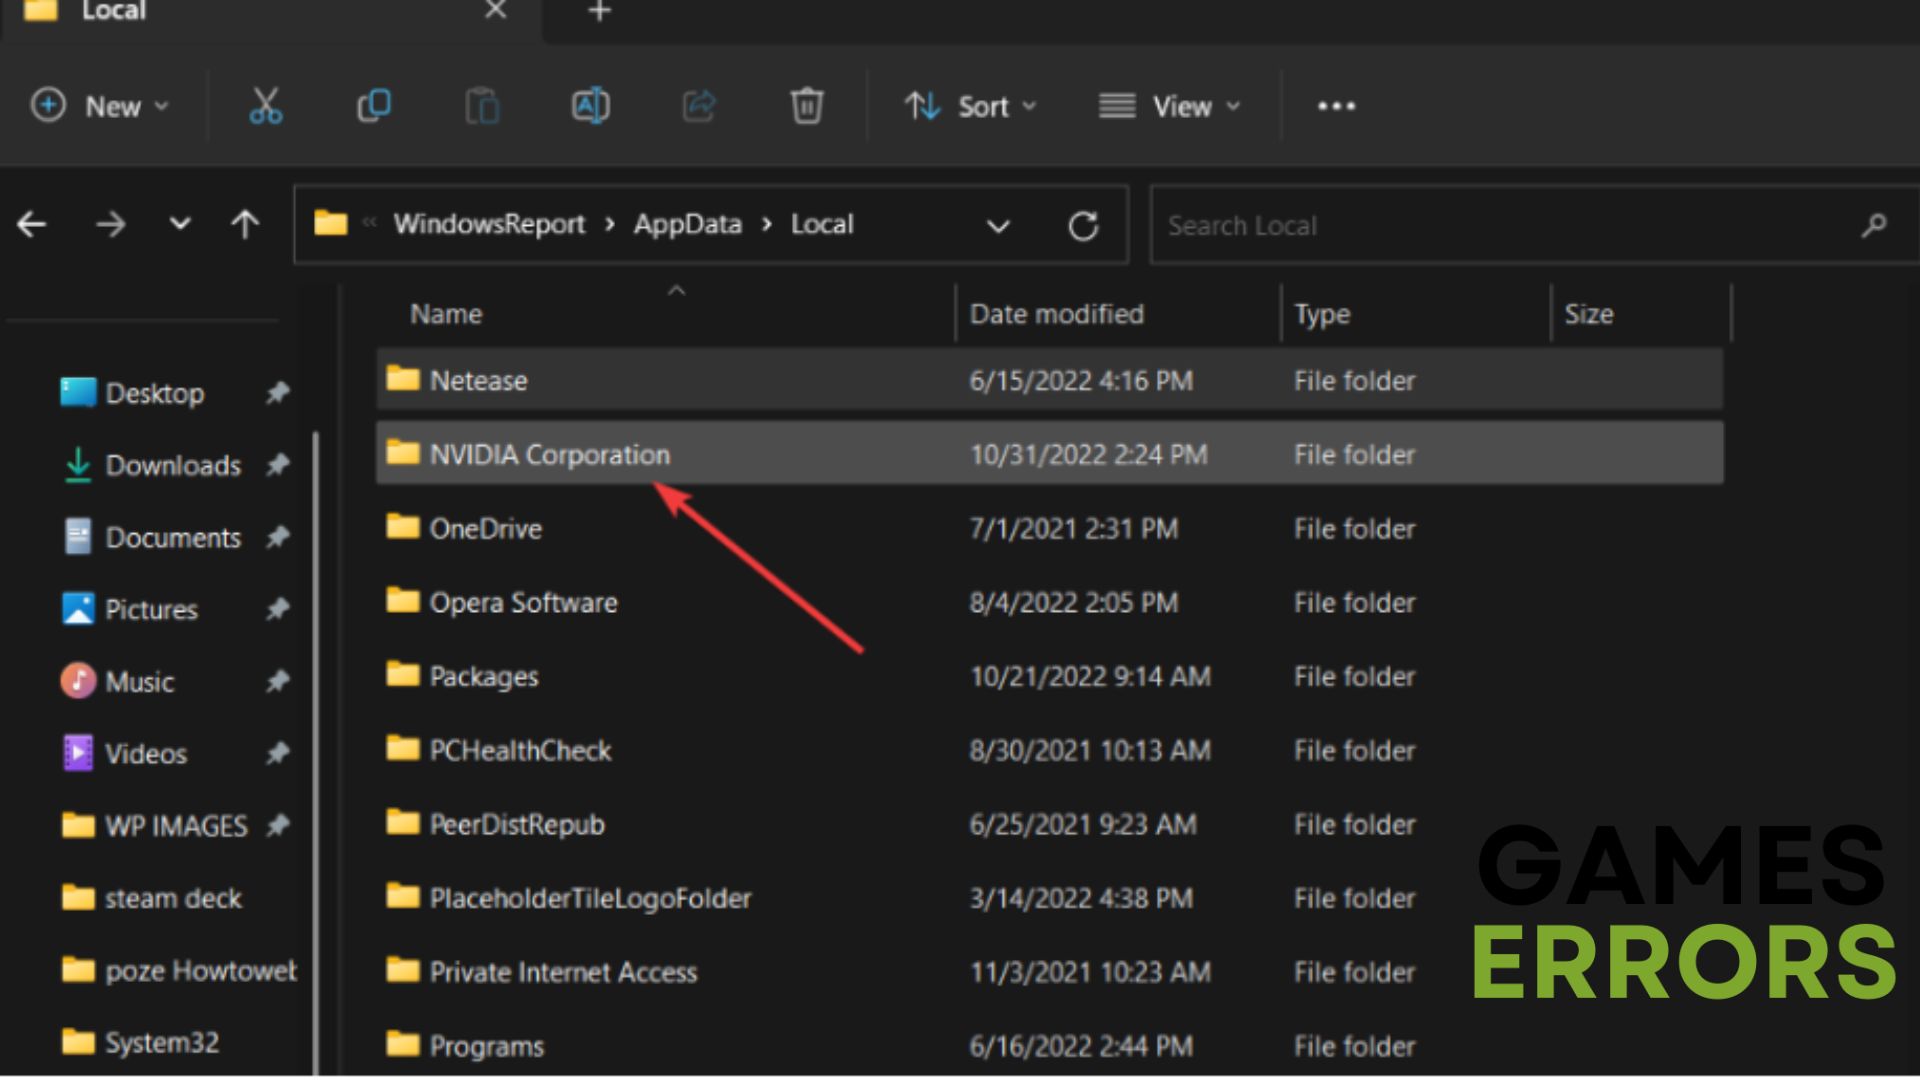1920x1080 pixels.
Task: Sort by Date modified column header
Action: 1056,314
